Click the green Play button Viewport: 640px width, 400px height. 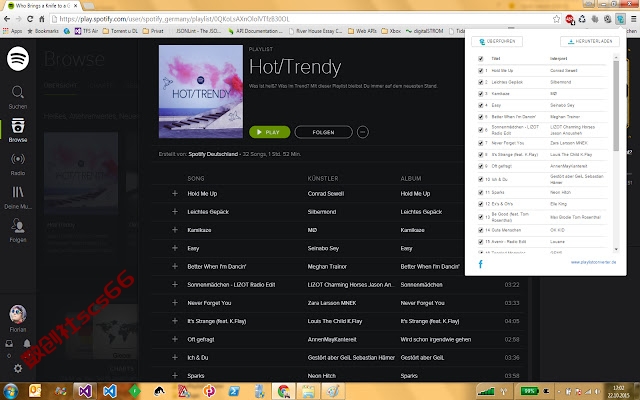tap(269, 132)
